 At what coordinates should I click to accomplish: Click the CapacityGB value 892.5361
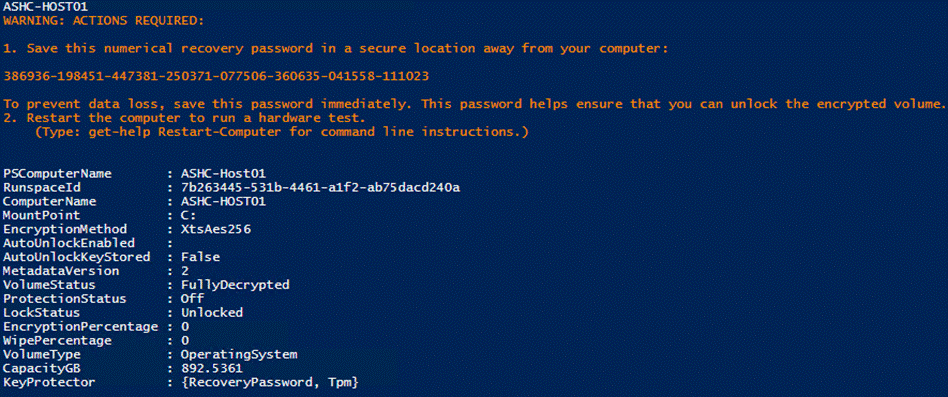[212, 368]
